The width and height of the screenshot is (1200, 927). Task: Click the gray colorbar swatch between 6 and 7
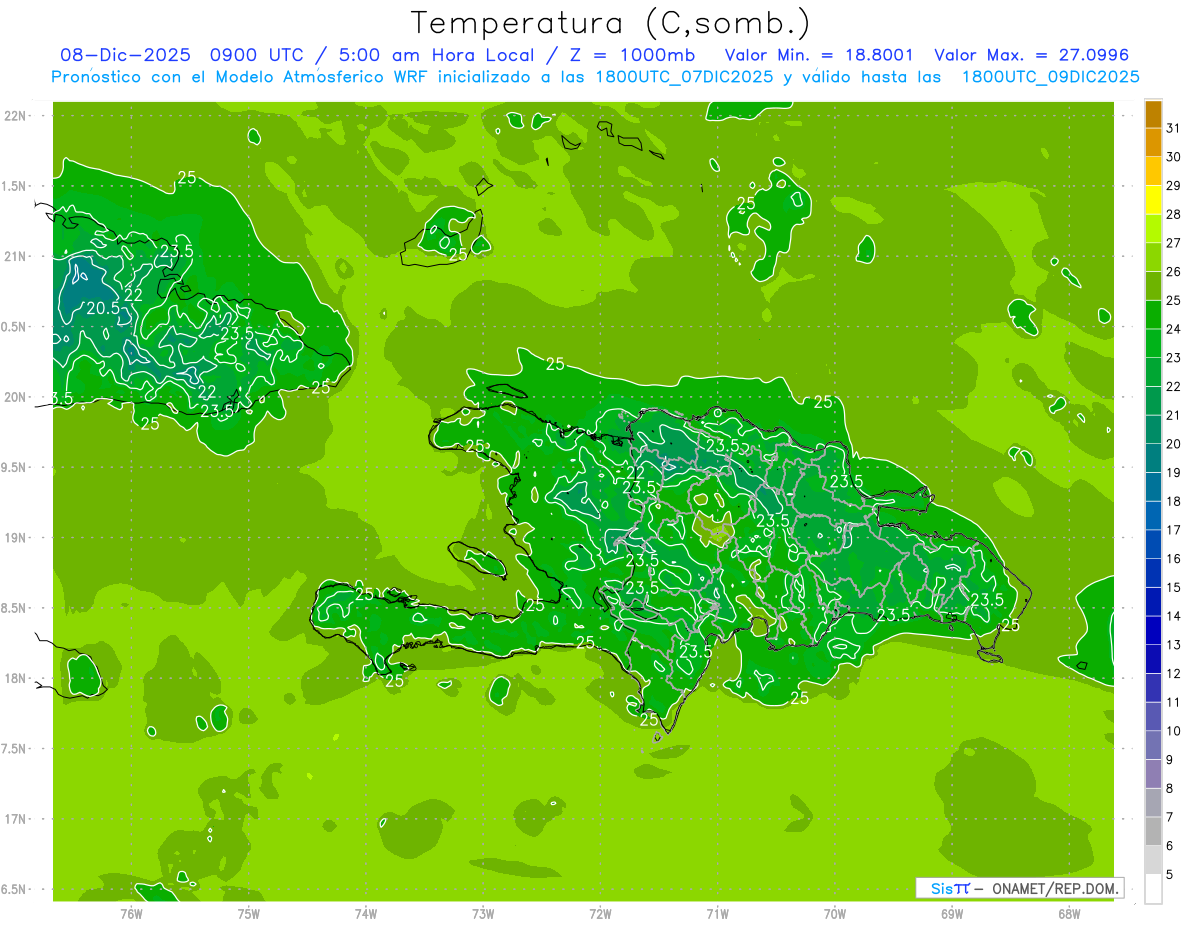click(1153, 832)
